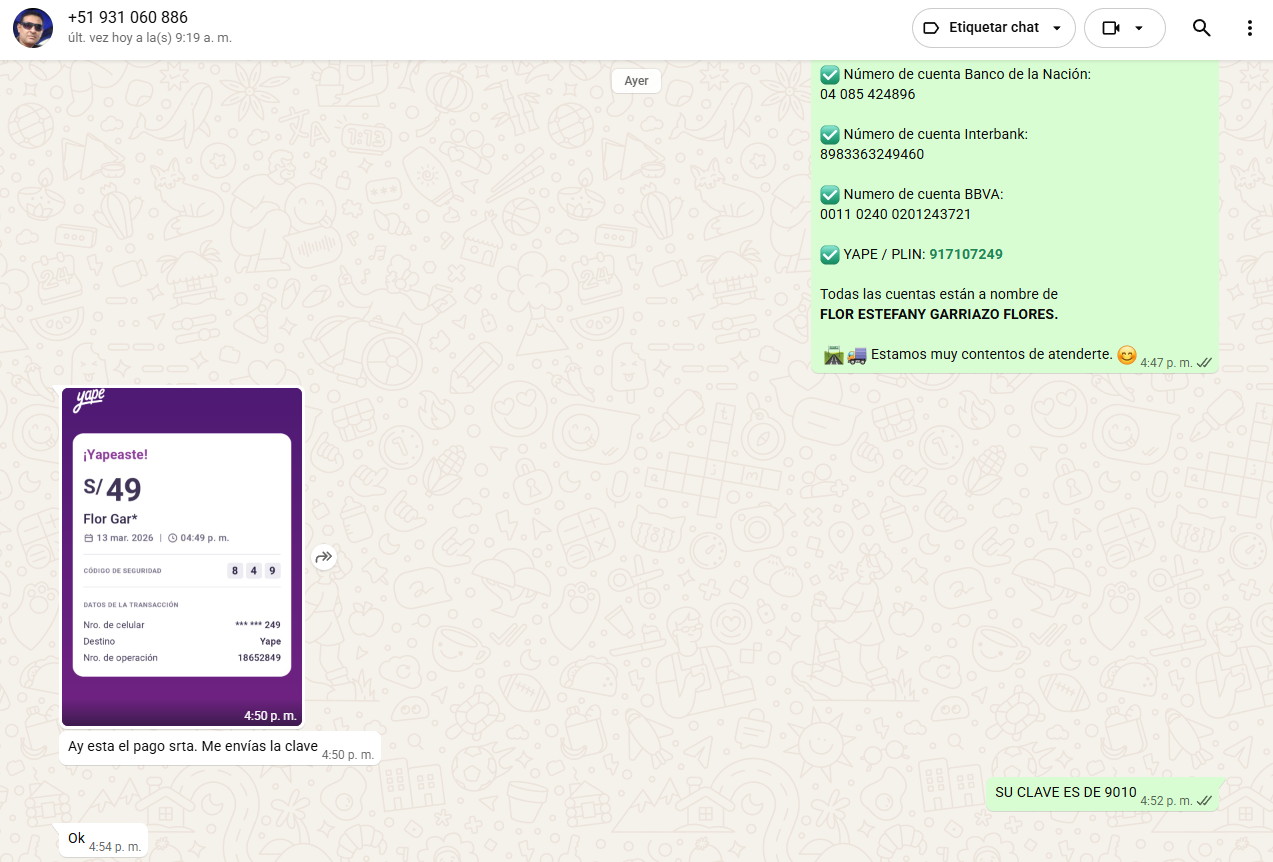Open the YAPE / PLIN number 917107249 link
The height and width of the screenshot is (862, 1273).
(x=965, y=254)
